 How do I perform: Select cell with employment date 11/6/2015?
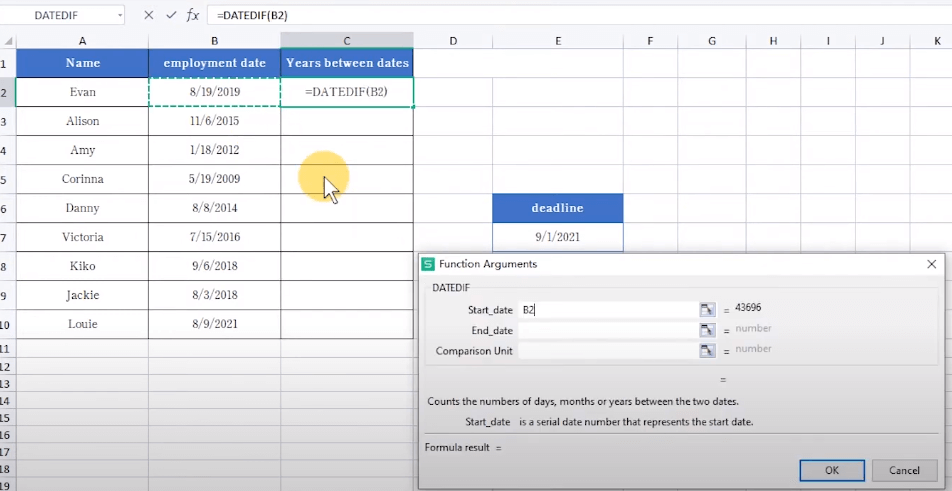[x=214, y=121]
